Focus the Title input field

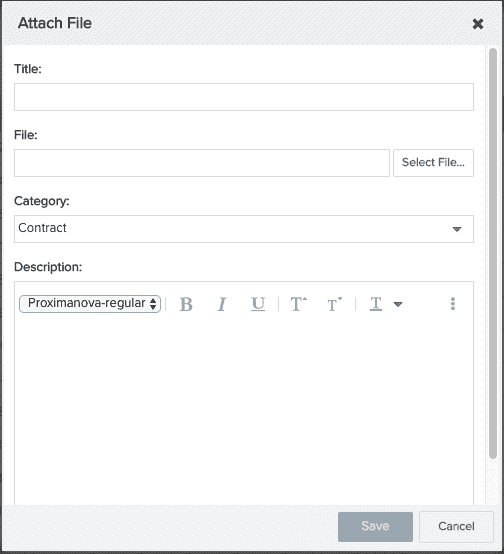coord(244,97)
